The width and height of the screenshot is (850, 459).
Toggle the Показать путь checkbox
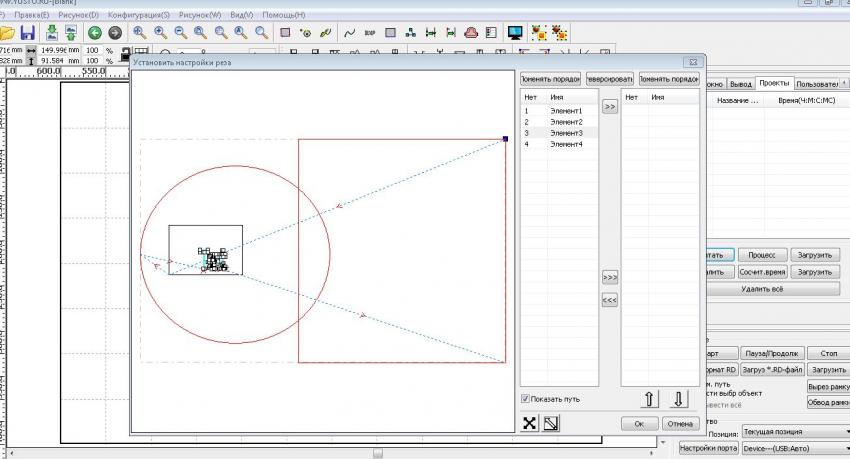coord(526,399)
